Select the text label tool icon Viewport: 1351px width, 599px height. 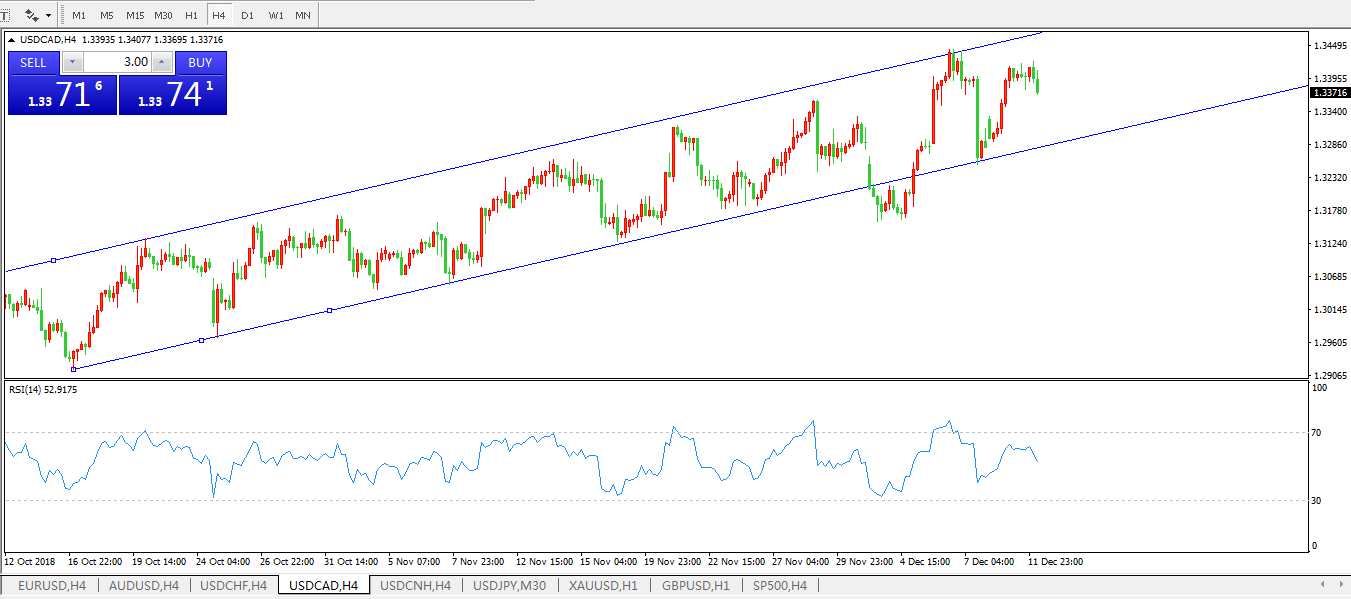pyautogui.click(x=4, y=15)
